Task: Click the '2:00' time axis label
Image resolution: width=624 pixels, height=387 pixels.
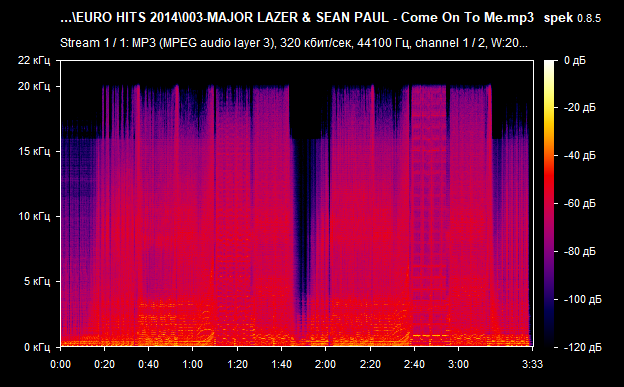Action: (x=326, y=364)
